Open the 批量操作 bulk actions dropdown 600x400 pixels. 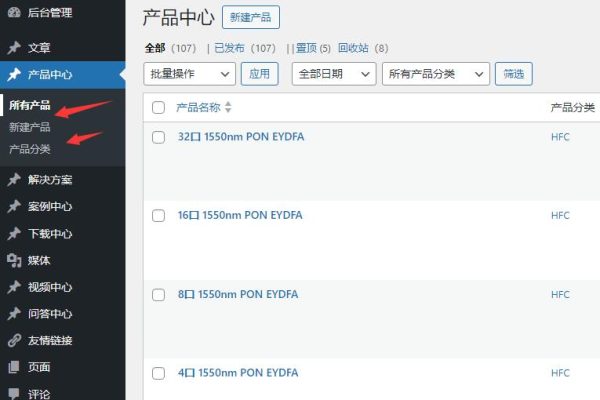coord(190,73)
